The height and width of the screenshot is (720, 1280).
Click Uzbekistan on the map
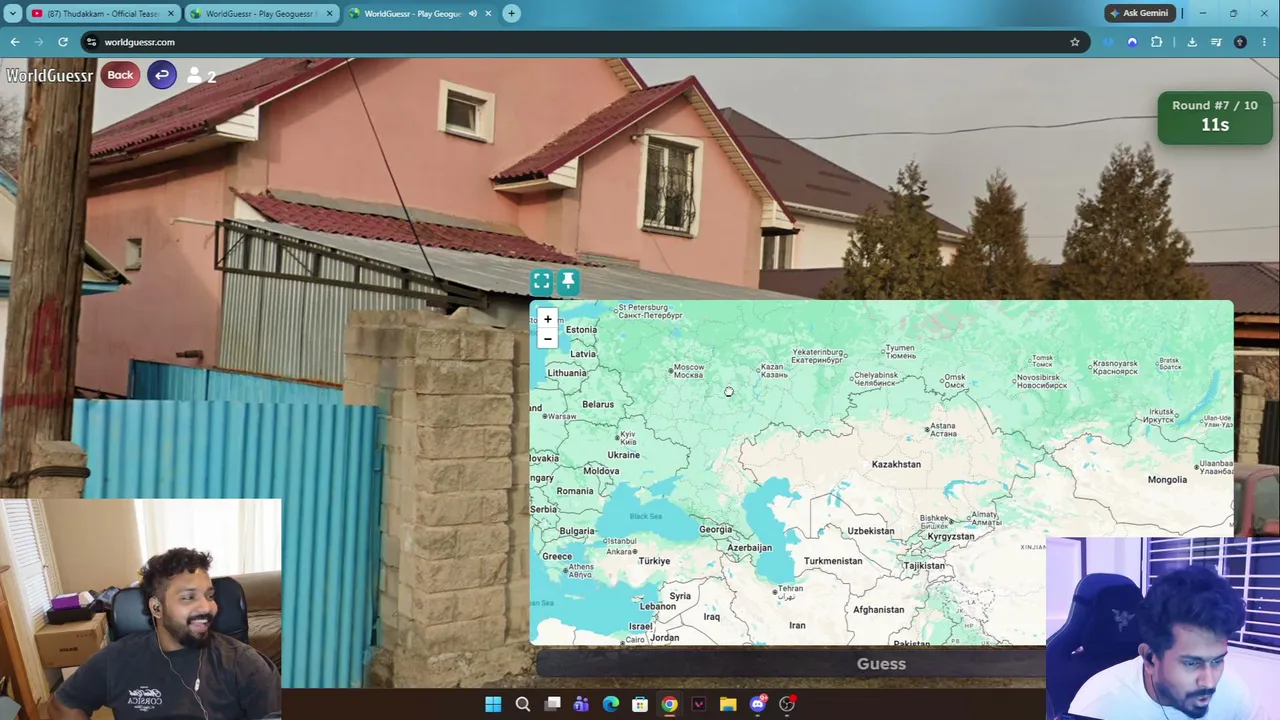click(870, 531)
